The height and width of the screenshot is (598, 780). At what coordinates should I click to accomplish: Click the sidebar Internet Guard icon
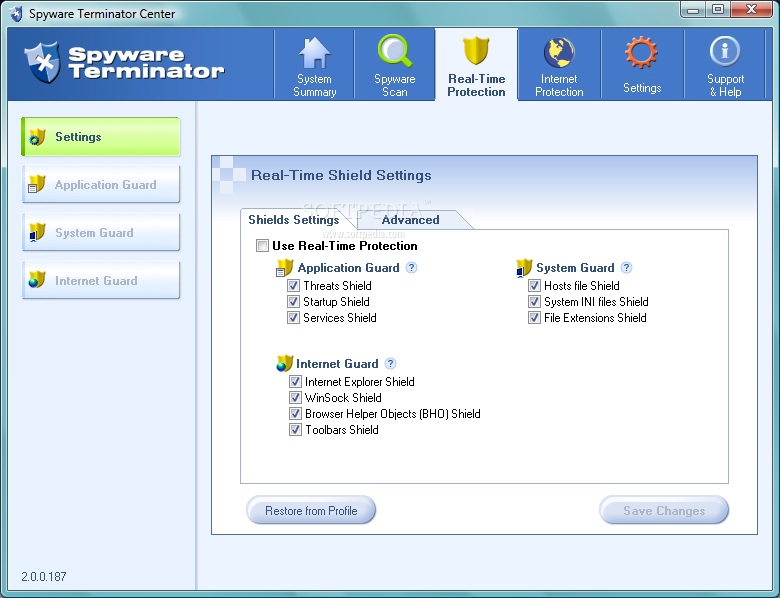37,280
